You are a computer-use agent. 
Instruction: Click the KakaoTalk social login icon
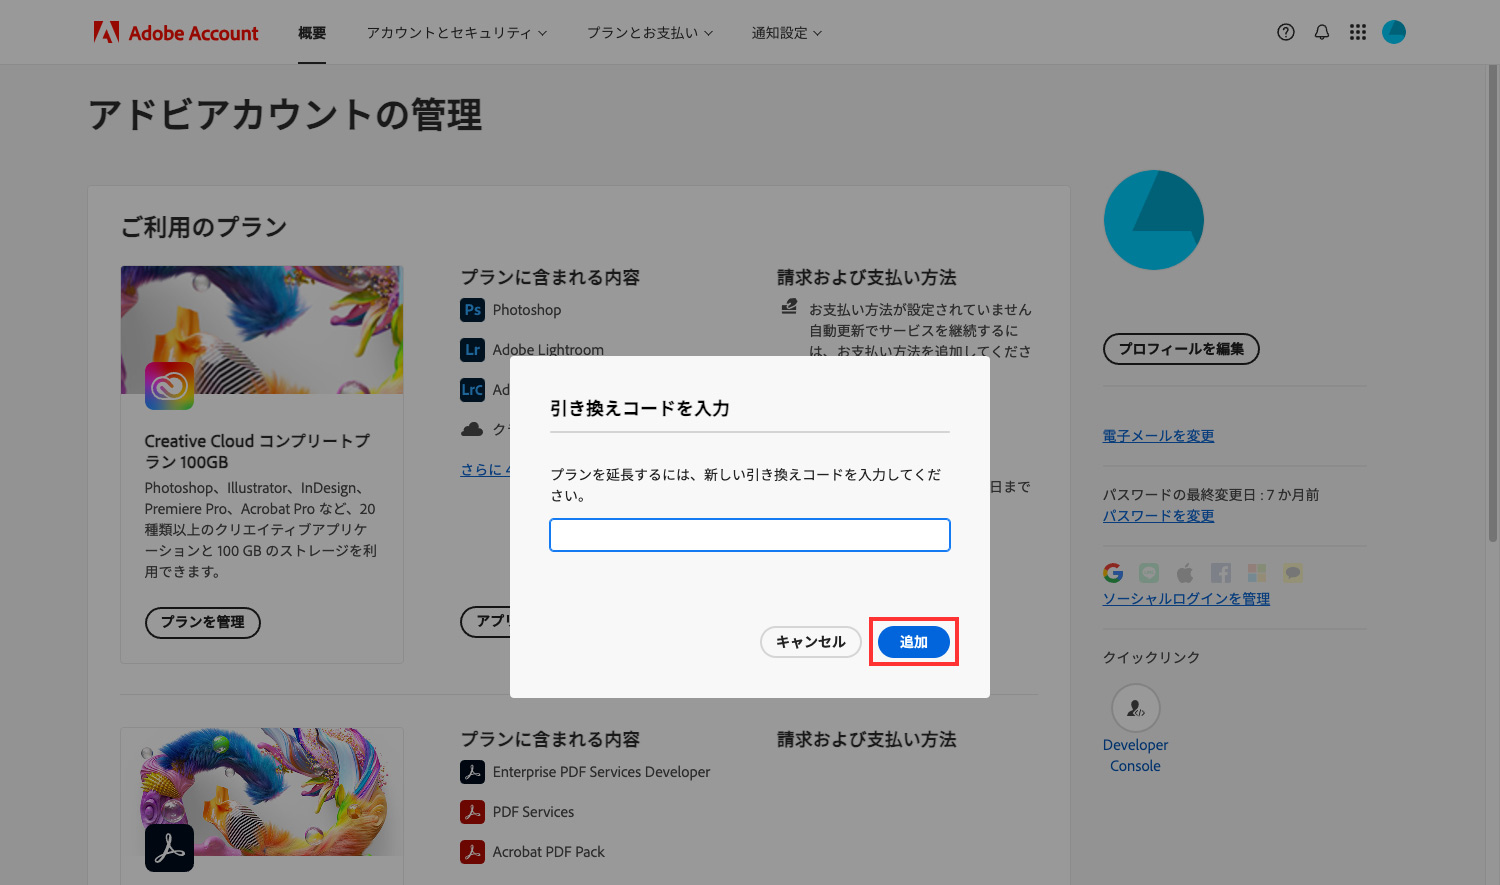click(x=1293, y=573)
